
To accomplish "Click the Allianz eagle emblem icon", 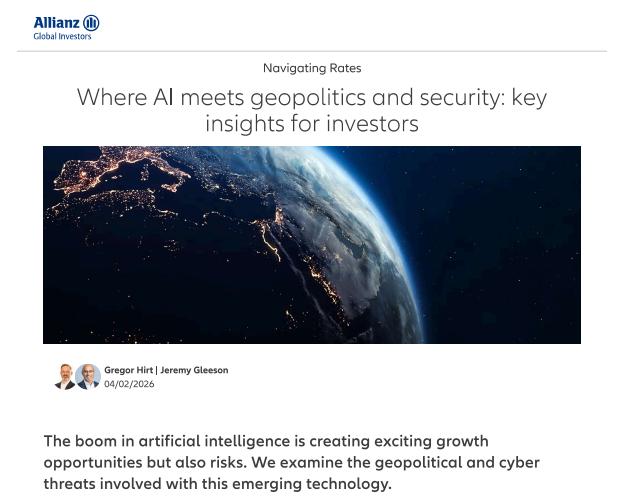I will [92, 23].
